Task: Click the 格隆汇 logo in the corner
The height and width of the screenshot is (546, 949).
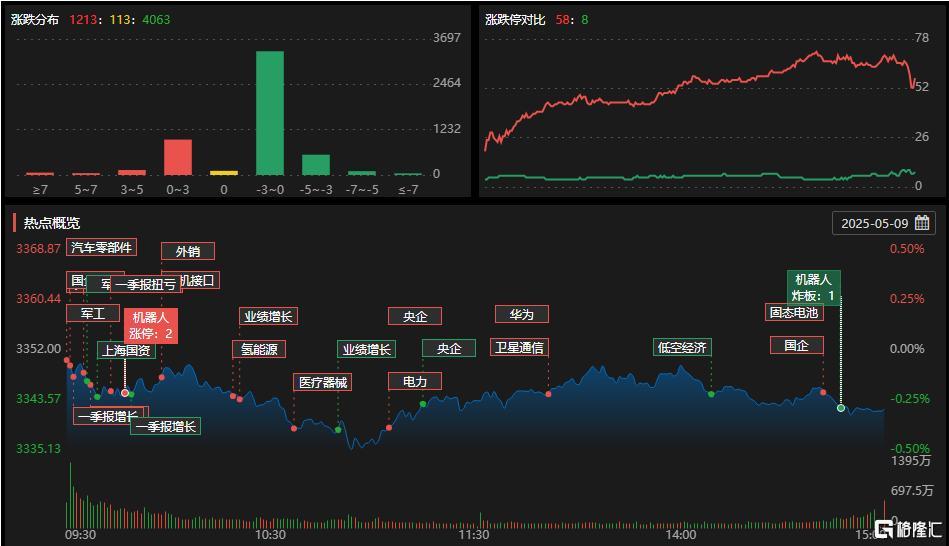Action: 908,528
